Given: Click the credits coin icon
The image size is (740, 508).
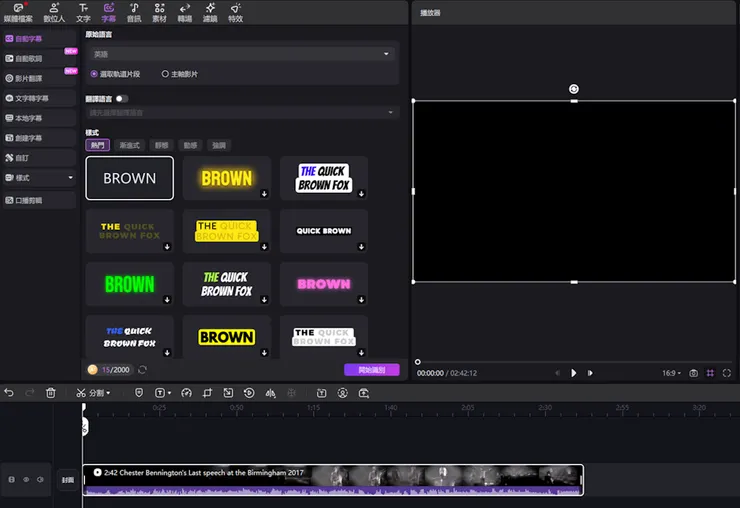Looking at the screenshot, I should (92, 370).
